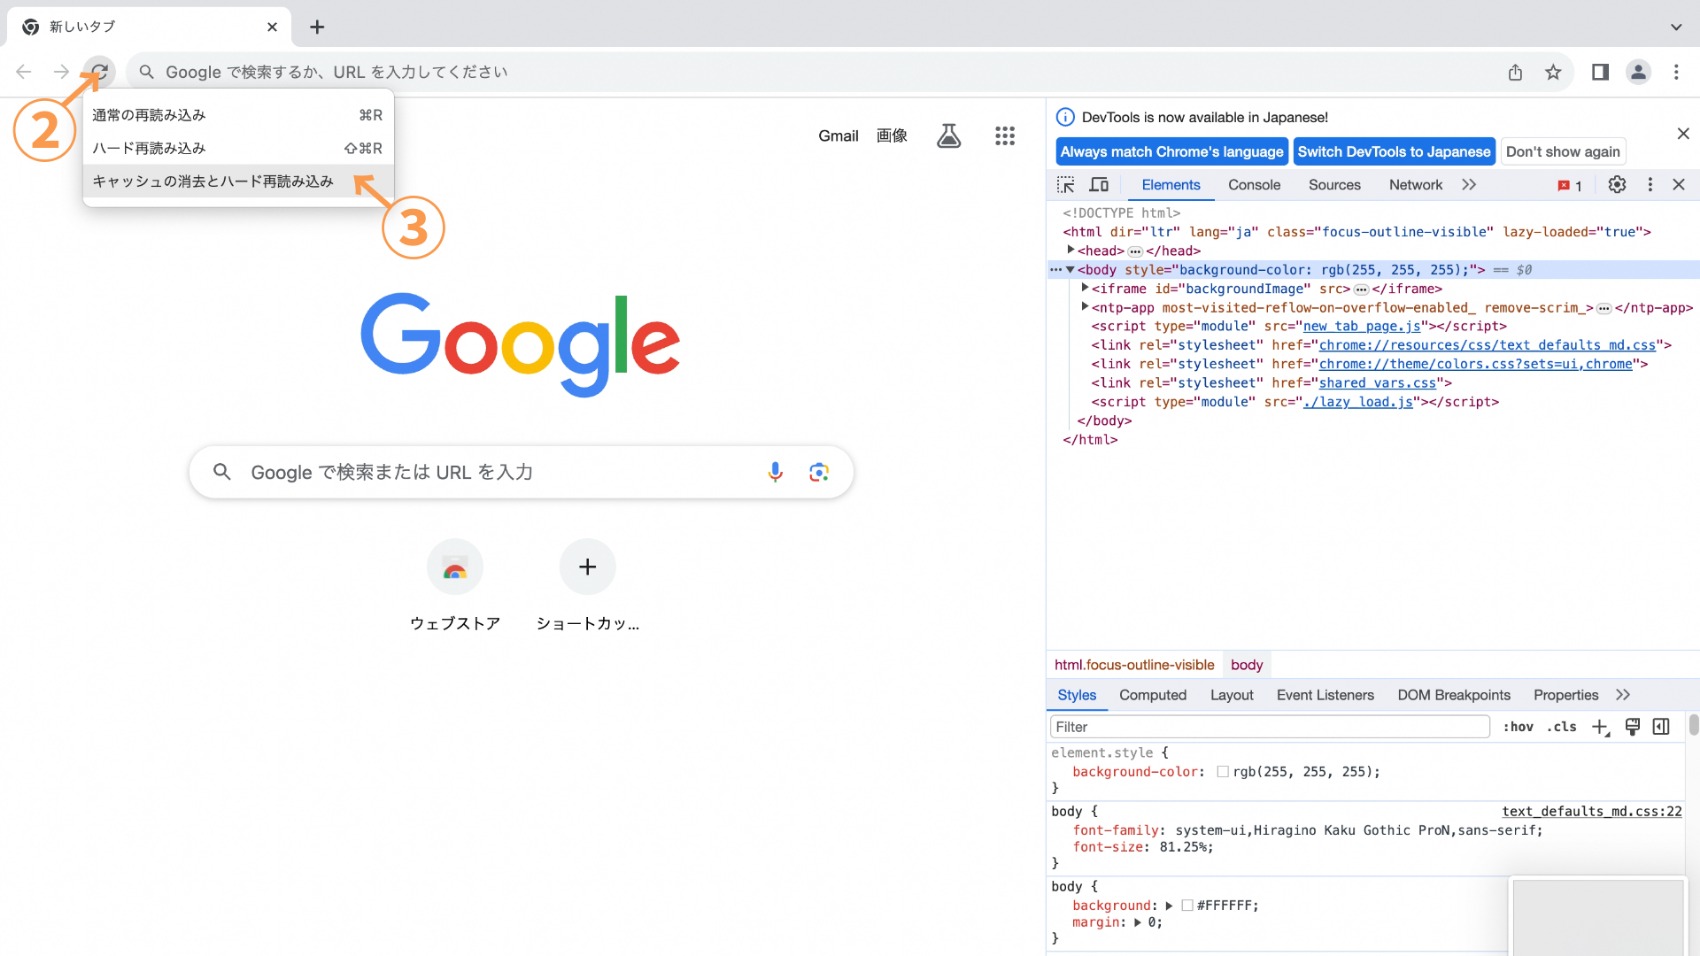Open the Layout tab

(1231, 695)
